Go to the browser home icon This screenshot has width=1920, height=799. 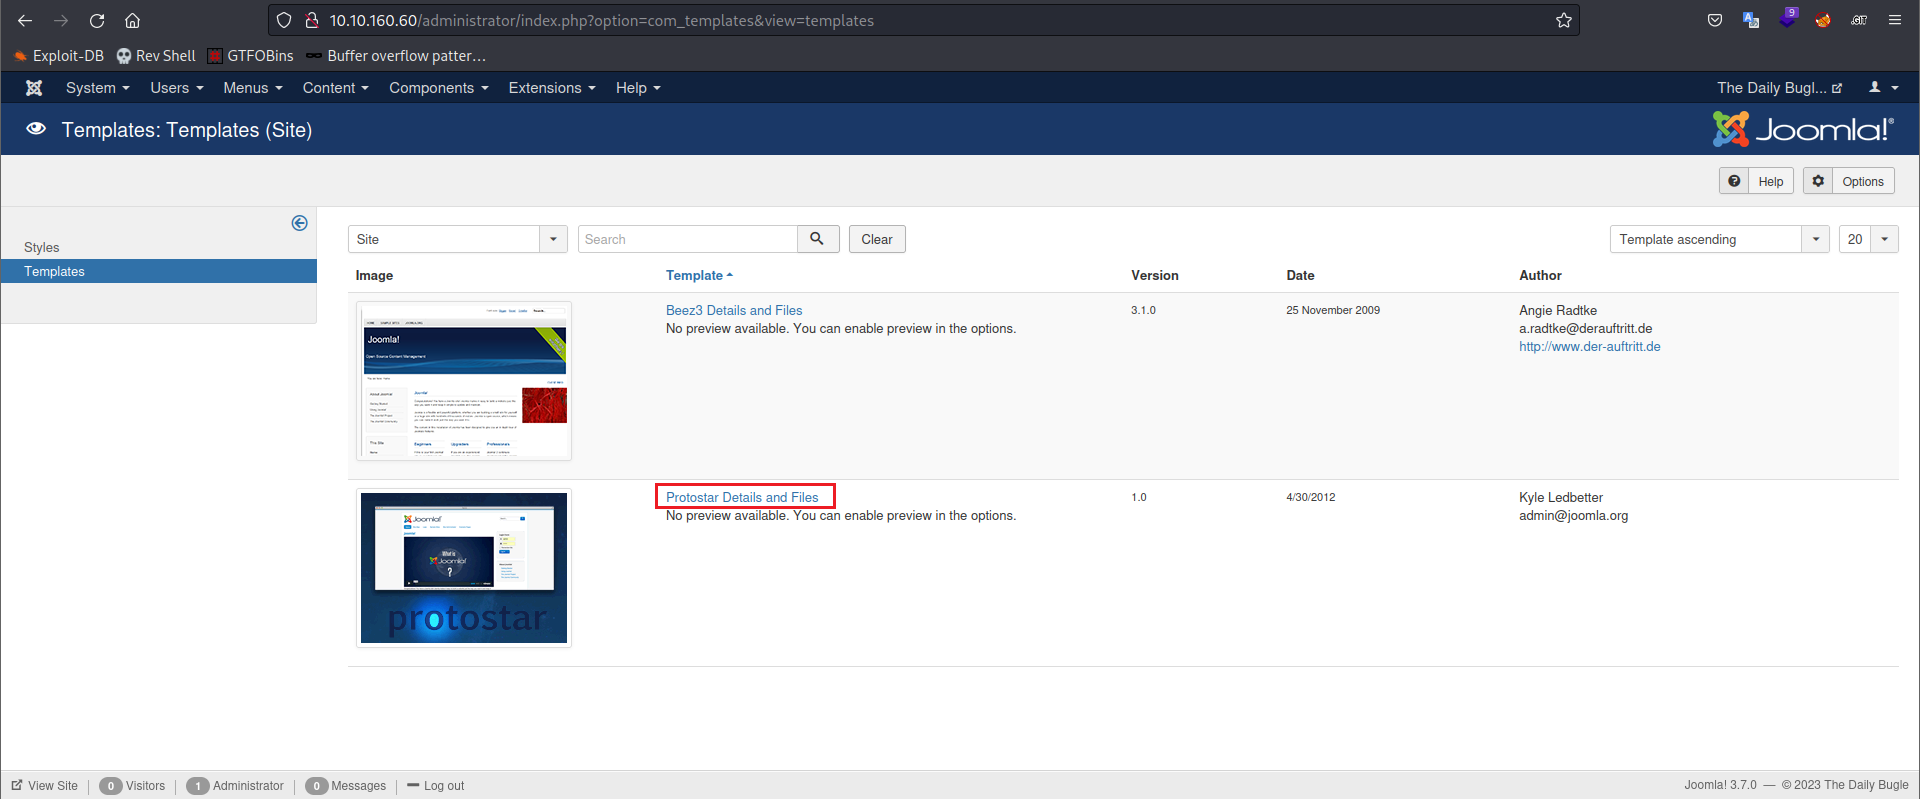[132, 20]
